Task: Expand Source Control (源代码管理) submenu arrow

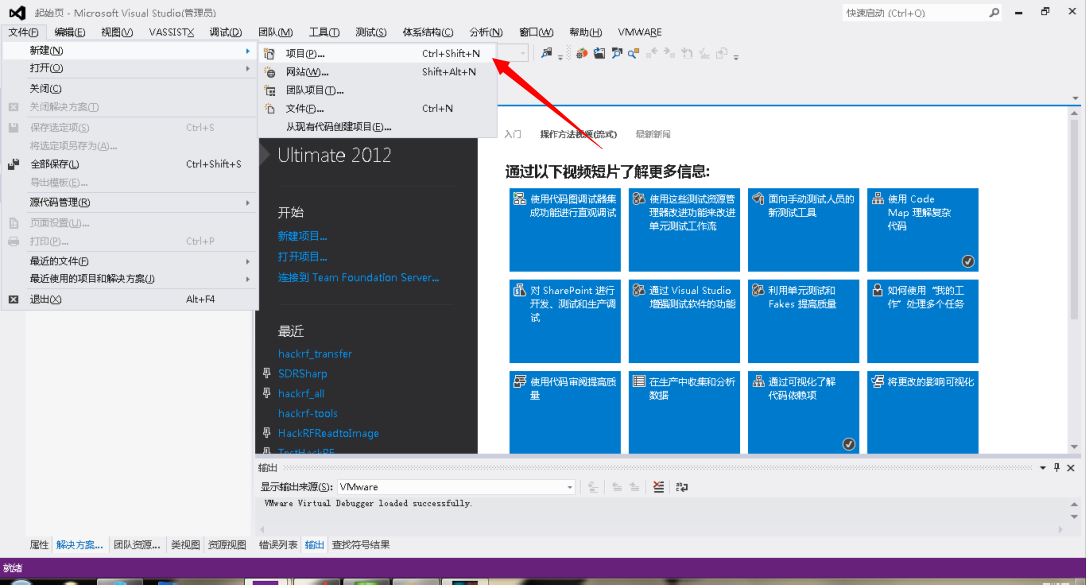Action: tap(247, 202)
